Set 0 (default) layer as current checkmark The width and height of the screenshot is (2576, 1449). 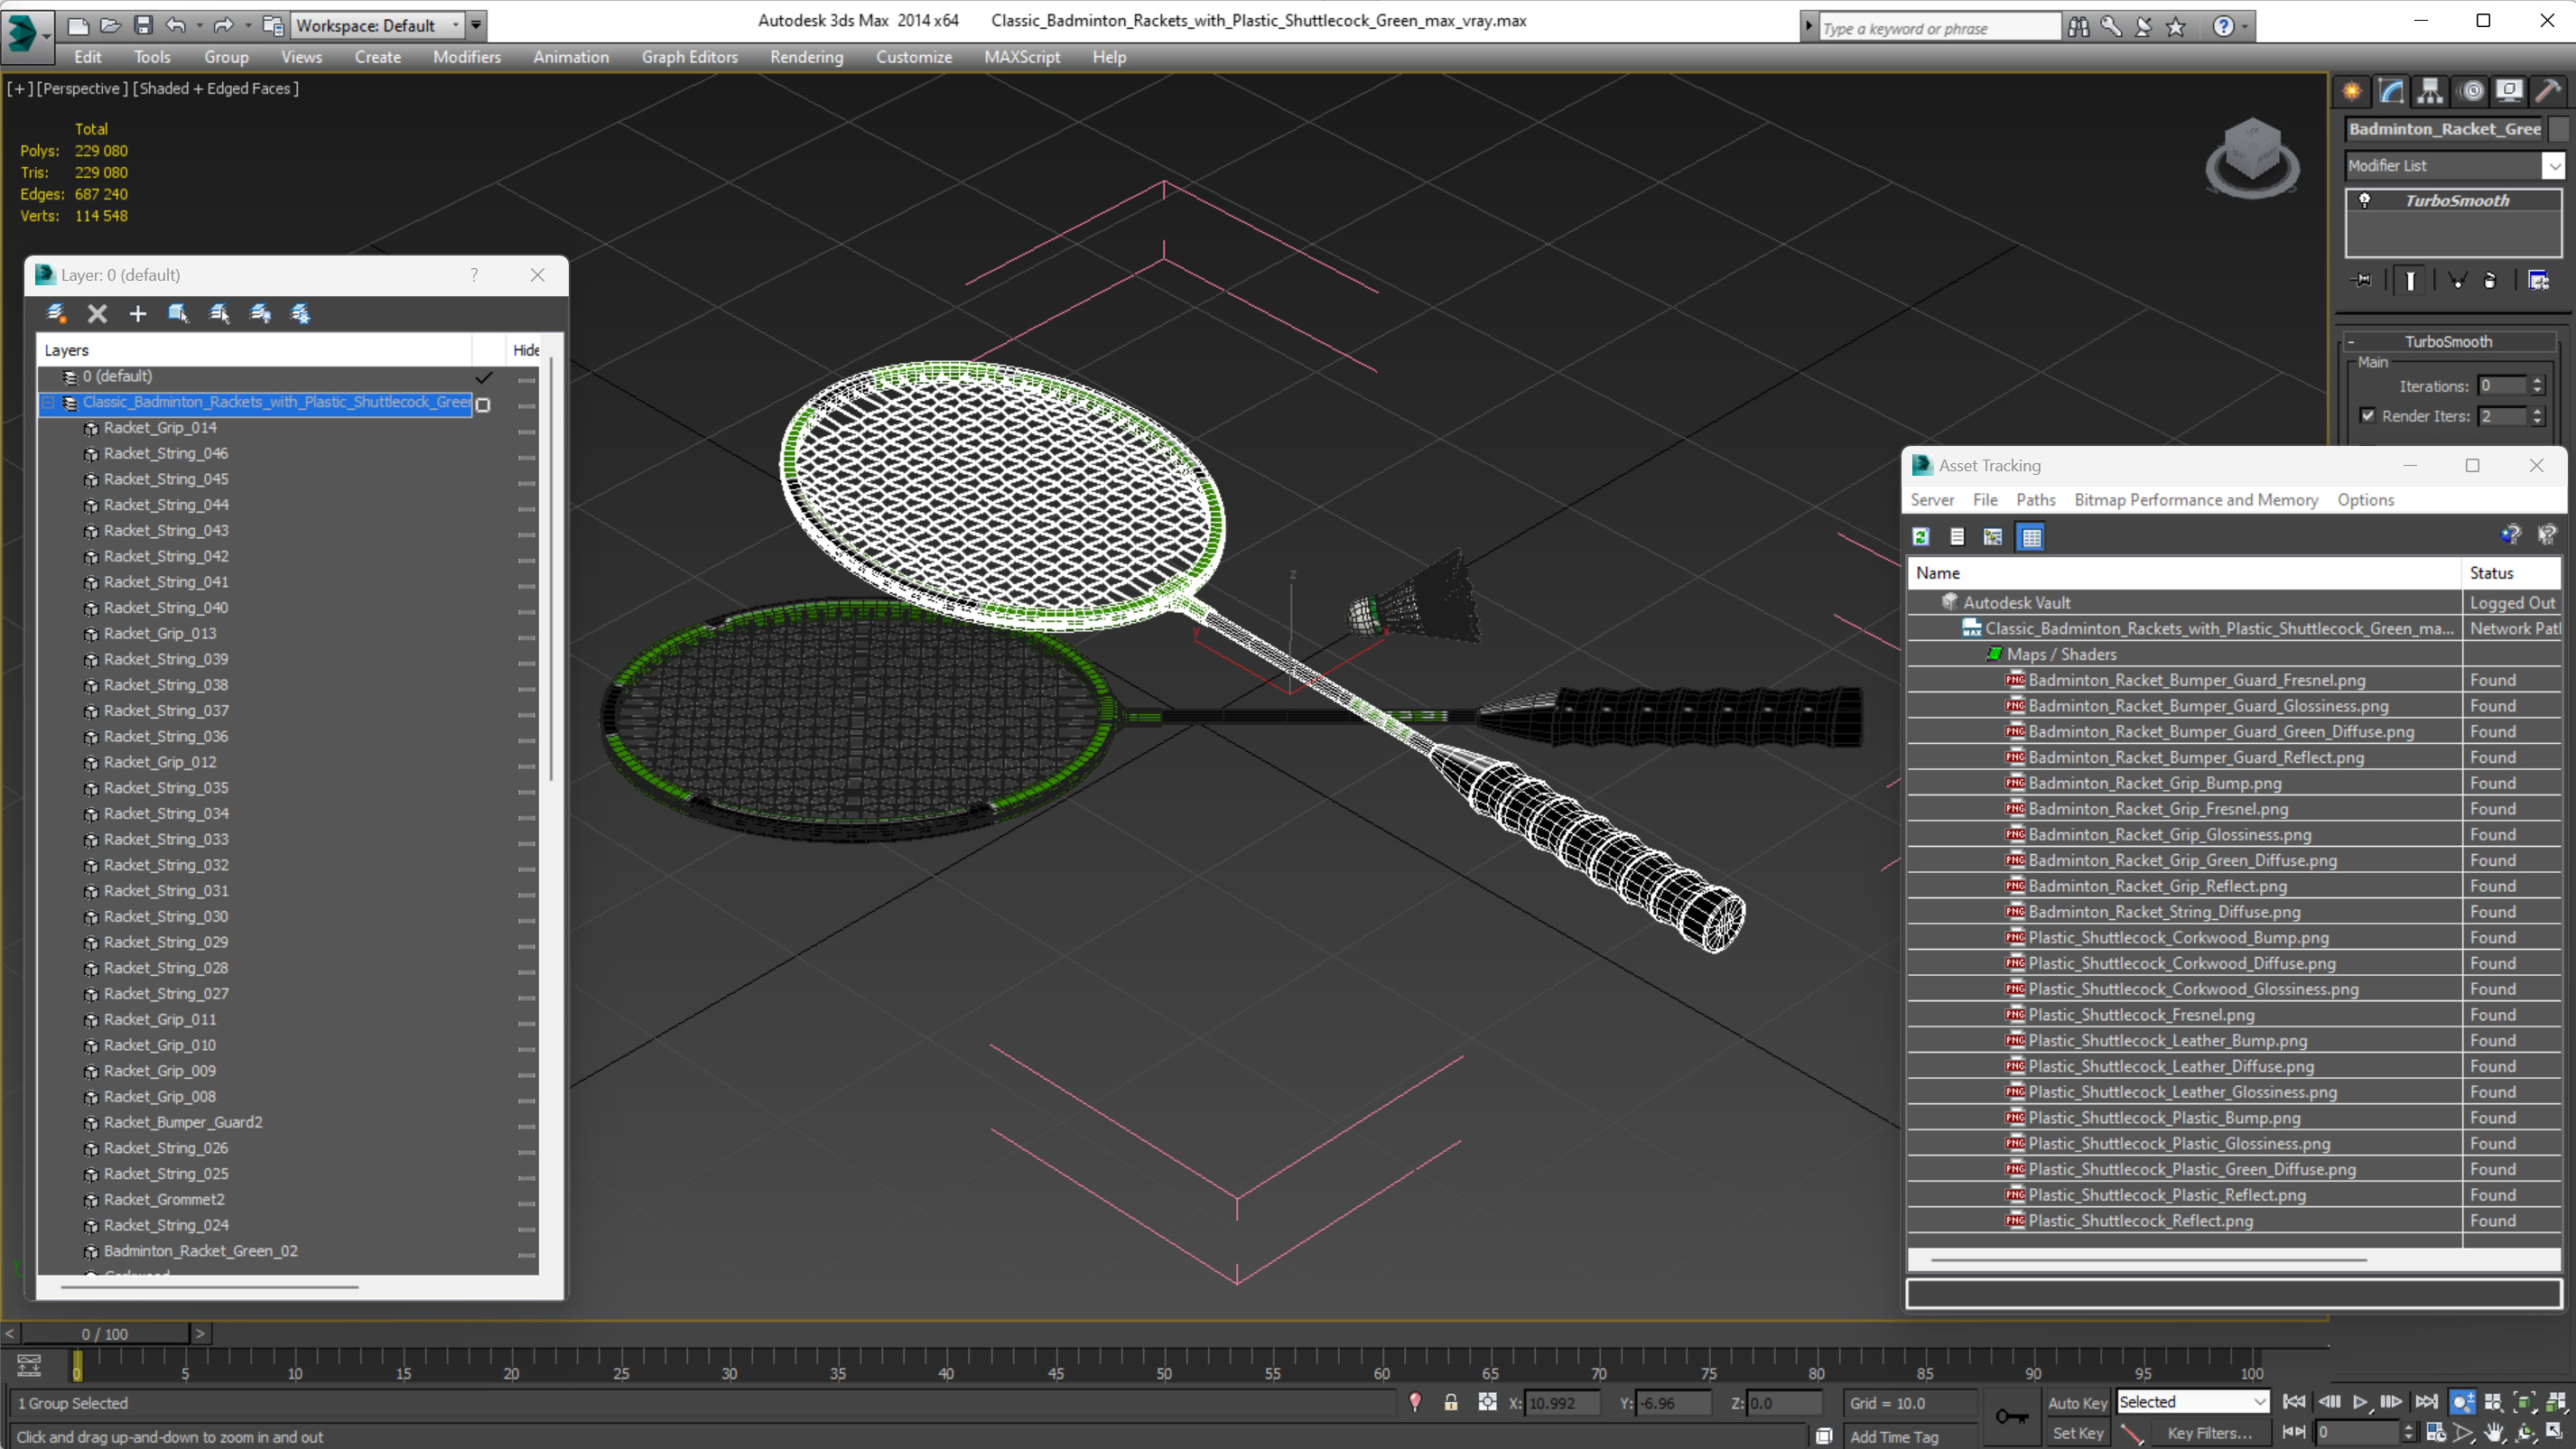tap(483, 378)
